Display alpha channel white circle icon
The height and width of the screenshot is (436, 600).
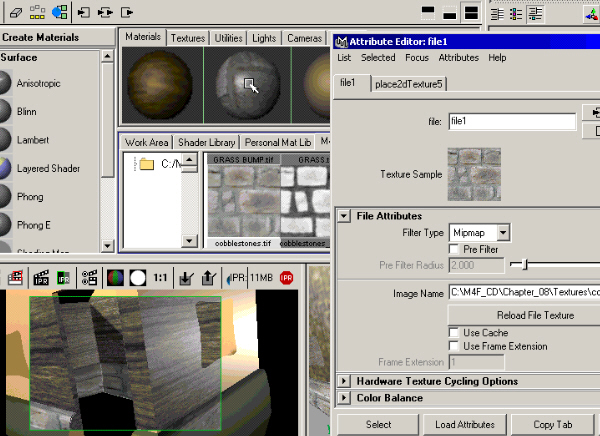coord(137,277)
